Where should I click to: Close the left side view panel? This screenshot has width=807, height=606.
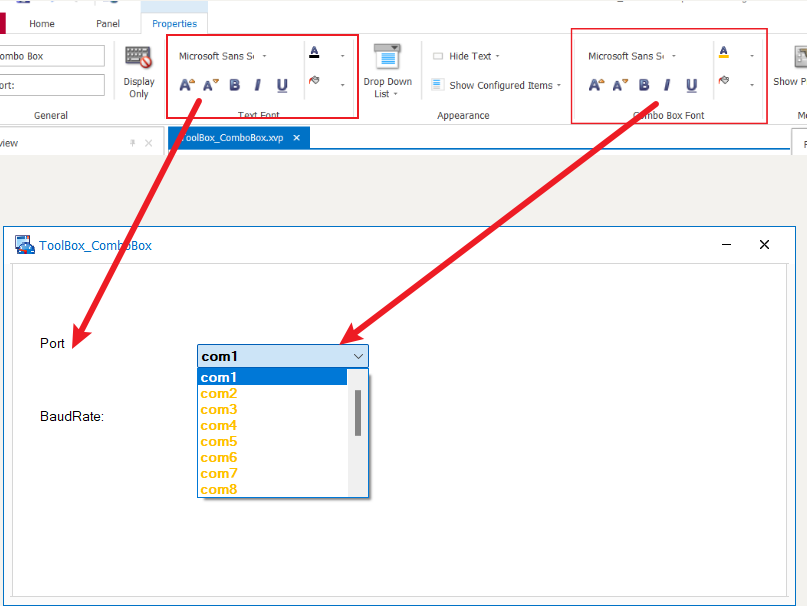point(148,143)
